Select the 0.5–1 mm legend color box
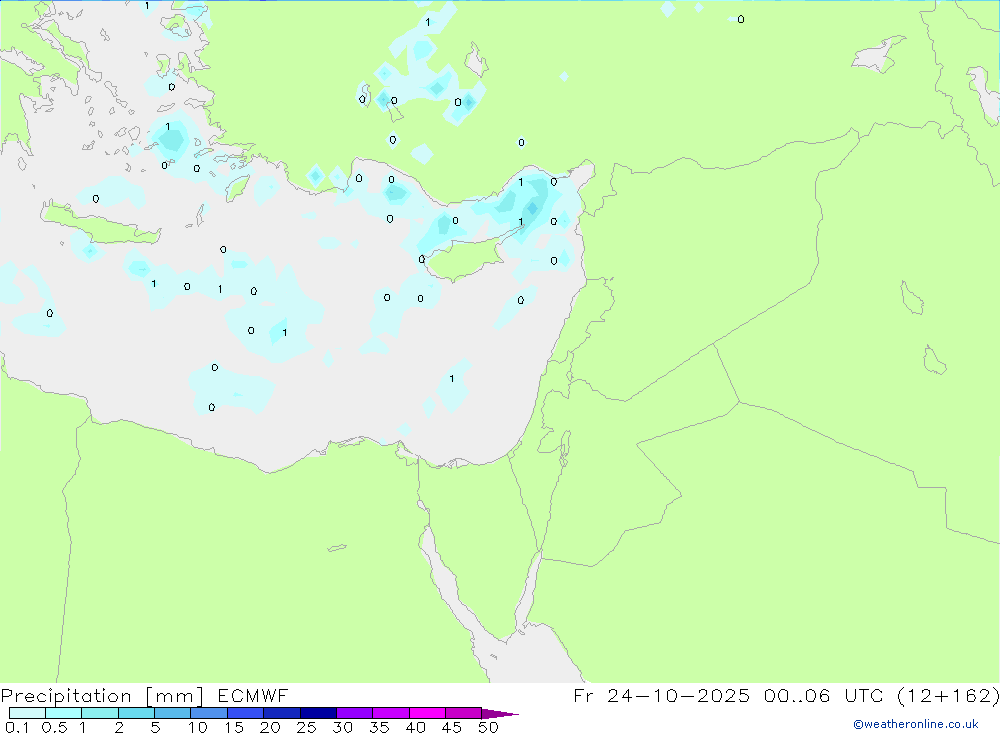This screenshot has height=733, width=1000. click(64, 713)
